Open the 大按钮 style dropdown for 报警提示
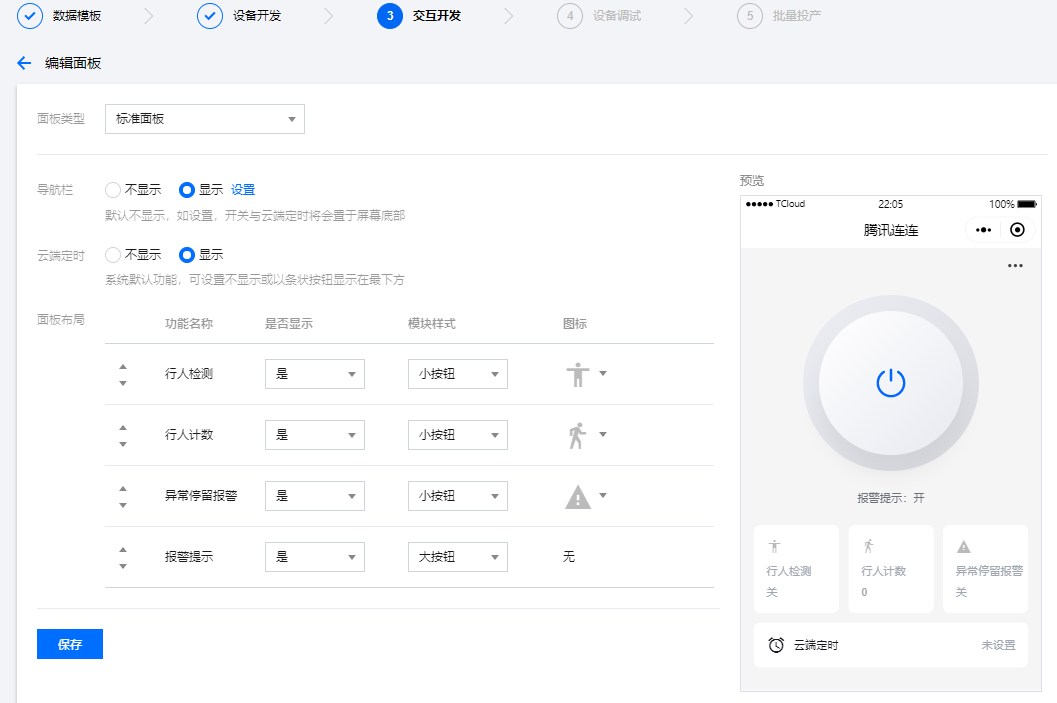The height and width of the screenshot is (703, 1057). pos(457,557)
